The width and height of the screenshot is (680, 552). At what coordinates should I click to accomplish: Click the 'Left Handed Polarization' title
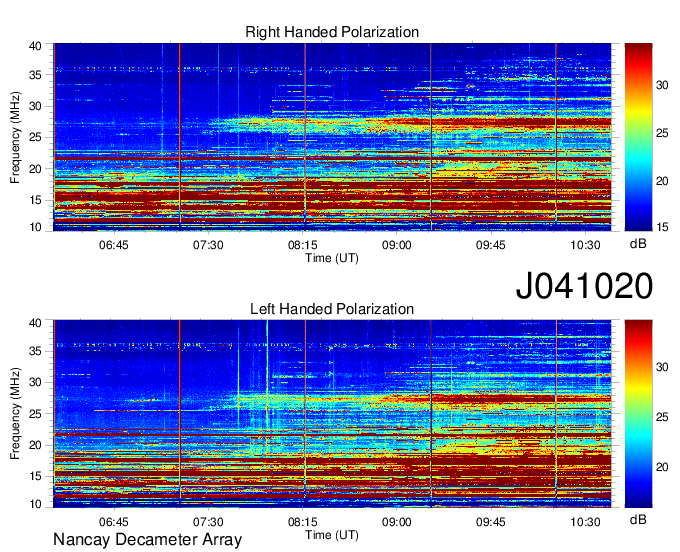coord(332,309)
